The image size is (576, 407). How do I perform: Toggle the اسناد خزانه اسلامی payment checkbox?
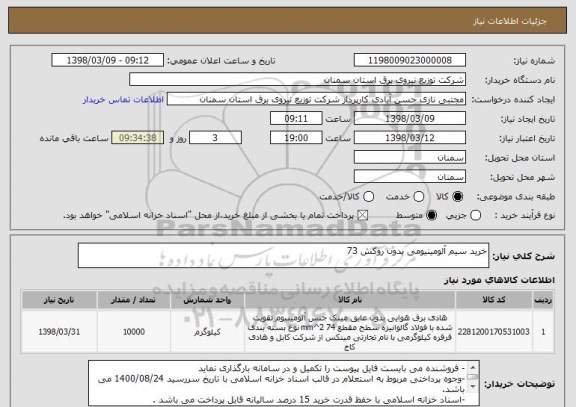(x=363, y=216)
